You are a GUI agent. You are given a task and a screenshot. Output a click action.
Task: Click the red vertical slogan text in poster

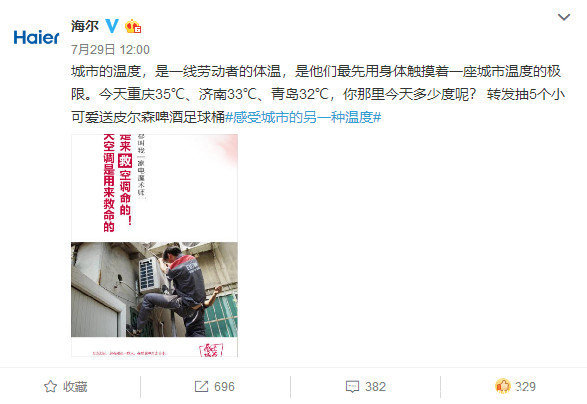[117, 183]
